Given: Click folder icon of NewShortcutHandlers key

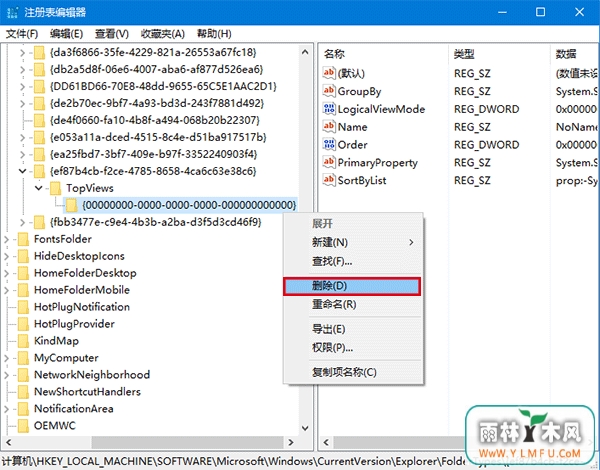Looking at the screenshot, I should coord(23,392).
